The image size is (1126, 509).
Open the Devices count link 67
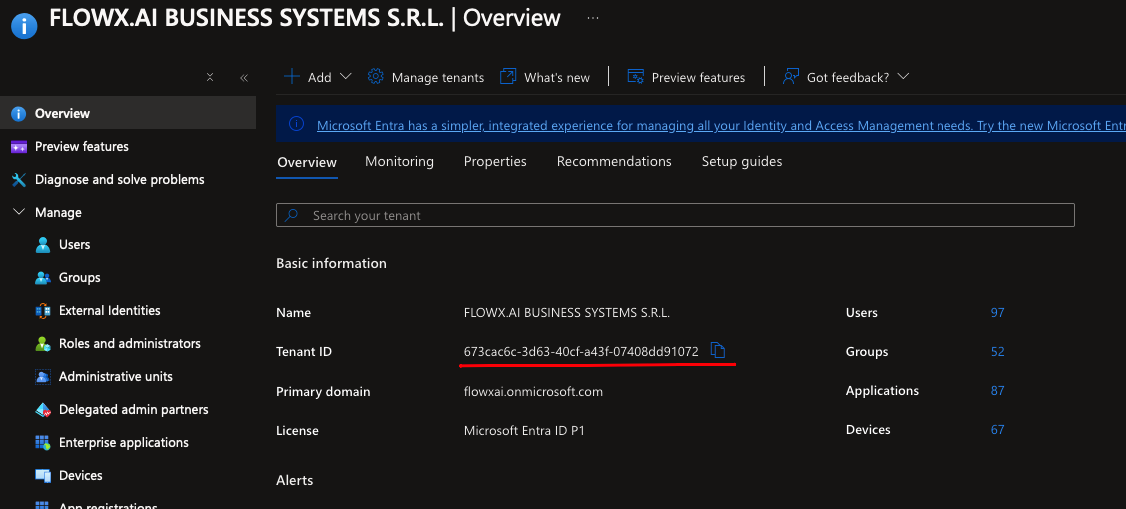coord(997,430)
